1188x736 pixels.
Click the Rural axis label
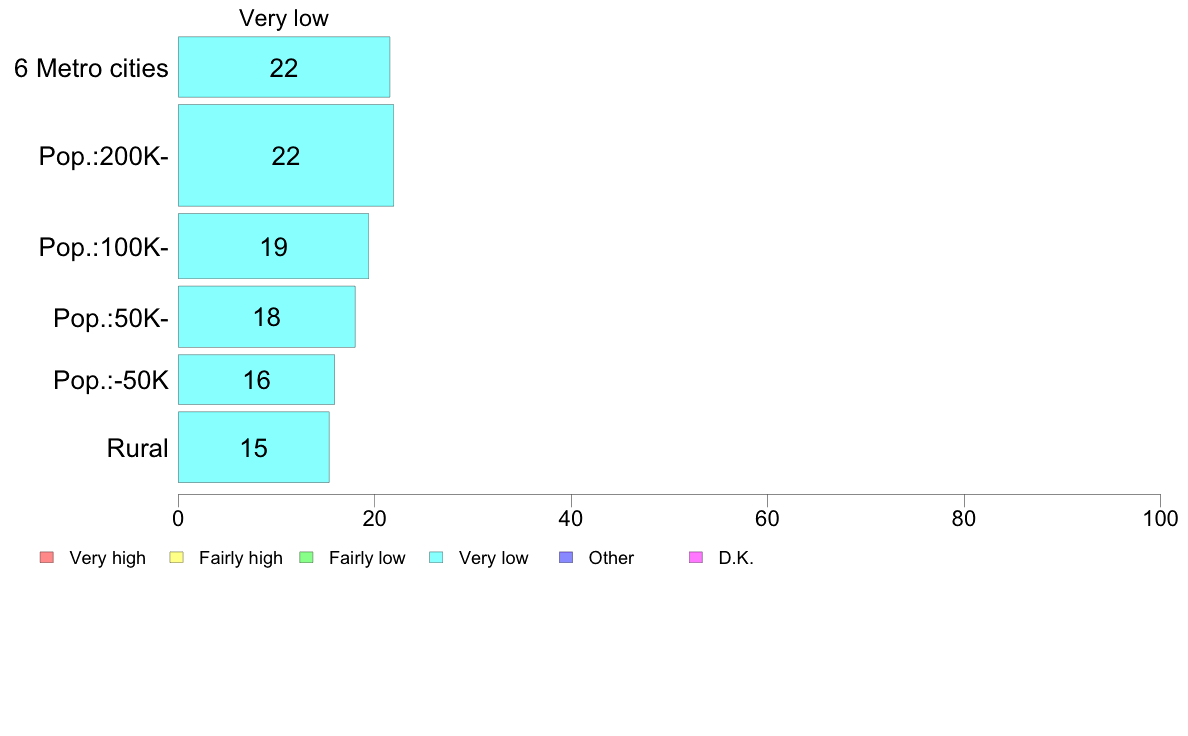137,448
